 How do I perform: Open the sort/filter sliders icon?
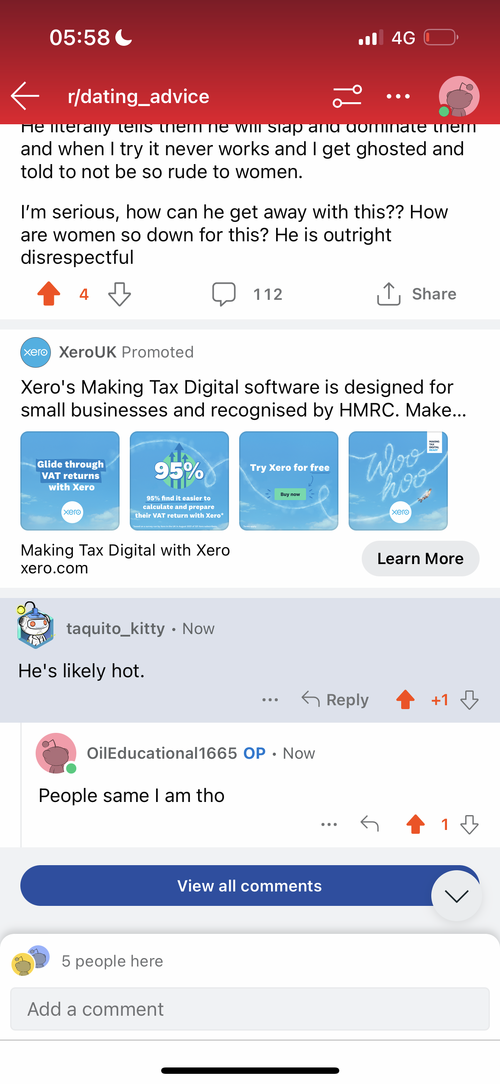346,96
